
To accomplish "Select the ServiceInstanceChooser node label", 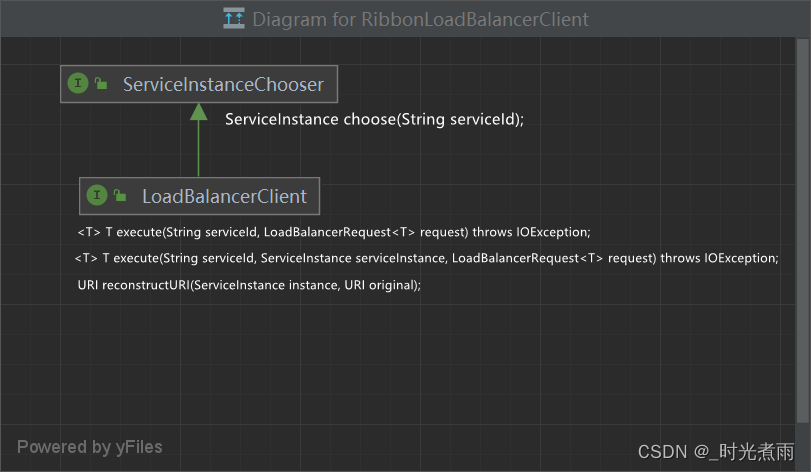I will click(223, 85).
